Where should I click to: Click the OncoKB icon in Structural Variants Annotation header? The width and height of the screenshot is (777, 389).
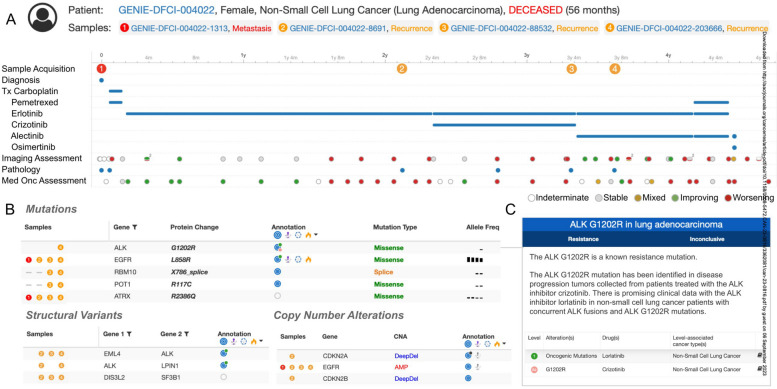tap(223, 341)
